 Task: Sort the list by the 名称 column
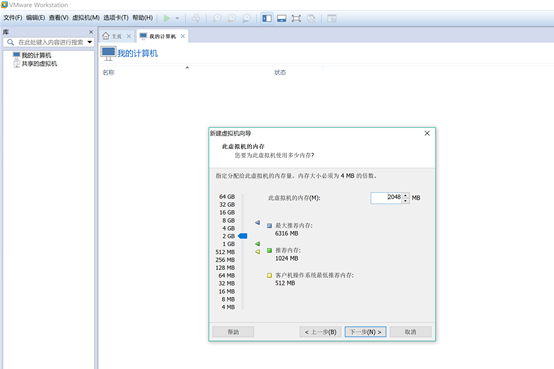108,72
